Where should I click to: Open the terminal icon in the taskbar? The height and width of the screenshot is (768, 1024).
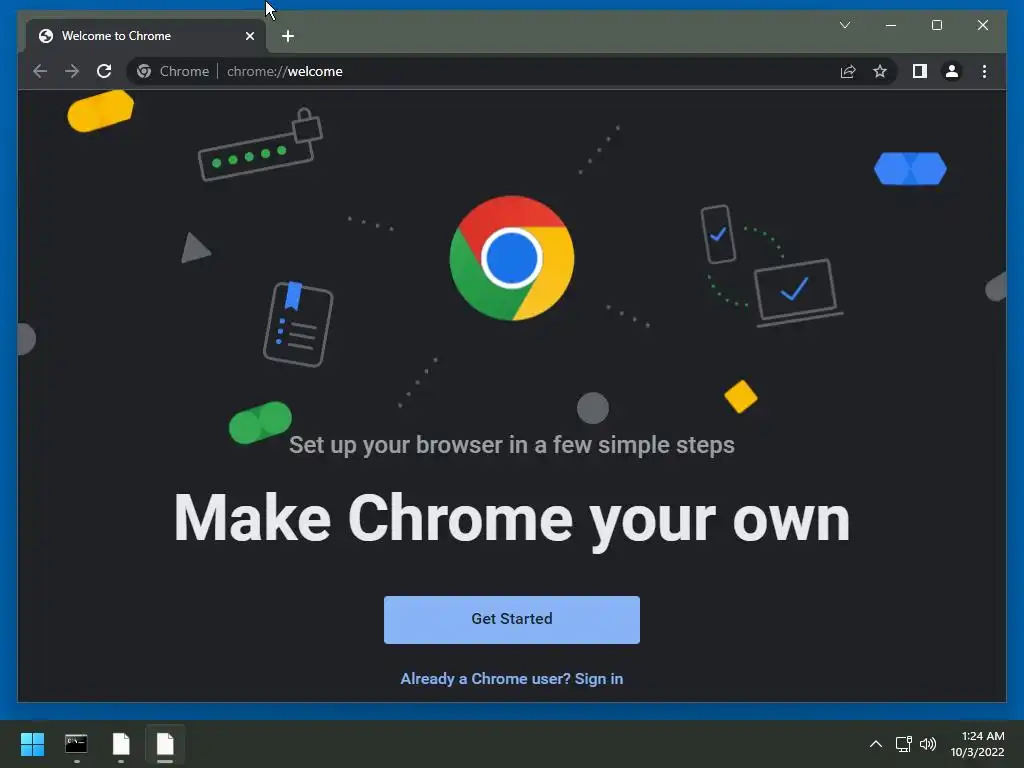76,744
